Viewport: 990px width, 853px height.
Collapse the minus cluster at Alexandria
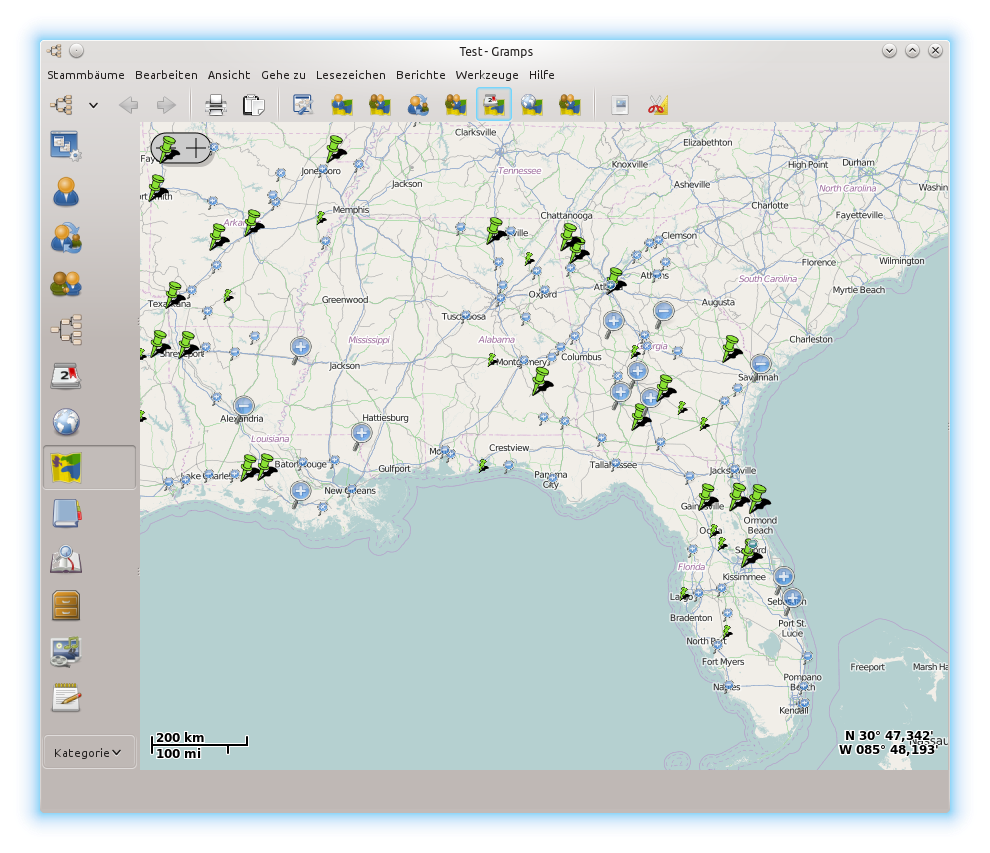pos(244,406)
